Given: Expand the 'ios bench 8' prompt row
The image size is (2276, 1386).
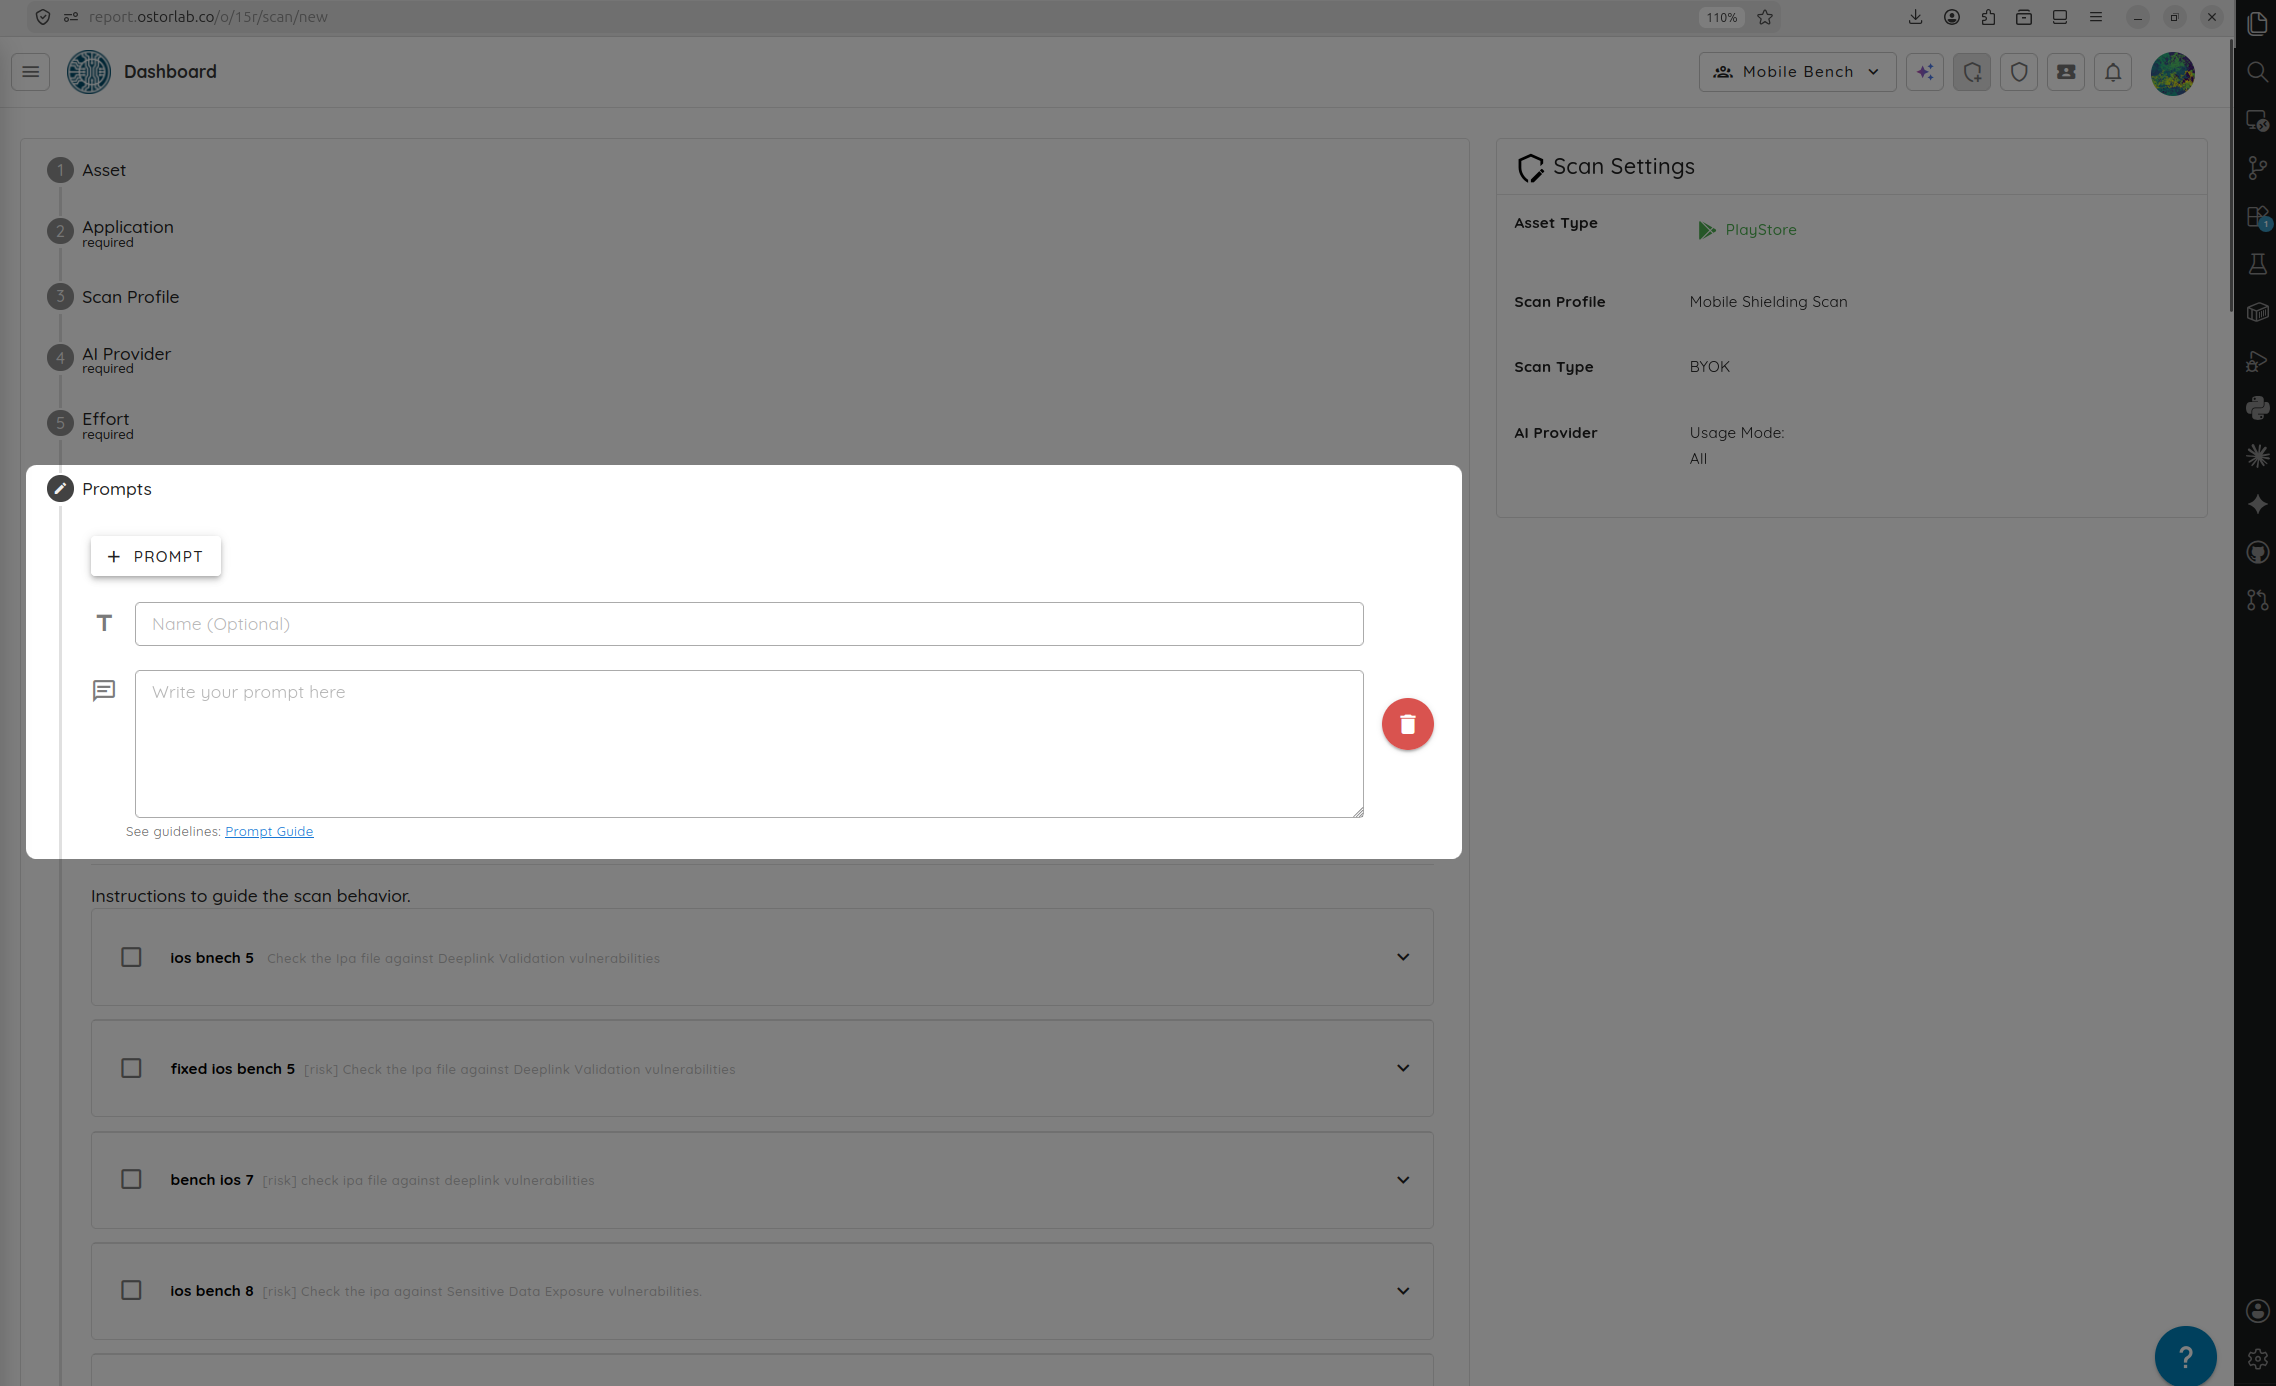Looking at the screenshot, I should click(x=1403, y=1291).
